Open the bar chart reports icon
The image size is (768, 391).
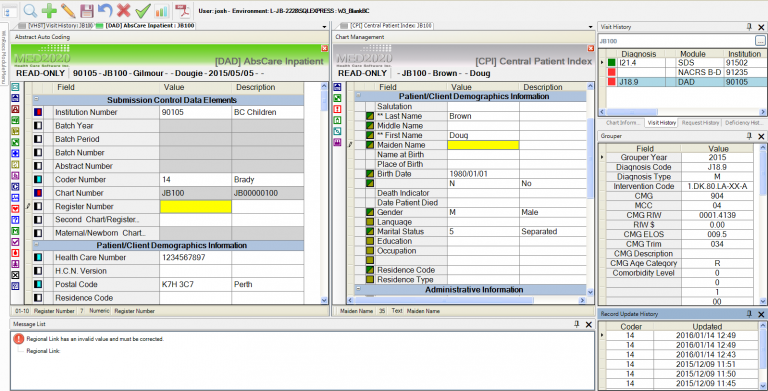[161, 10]
